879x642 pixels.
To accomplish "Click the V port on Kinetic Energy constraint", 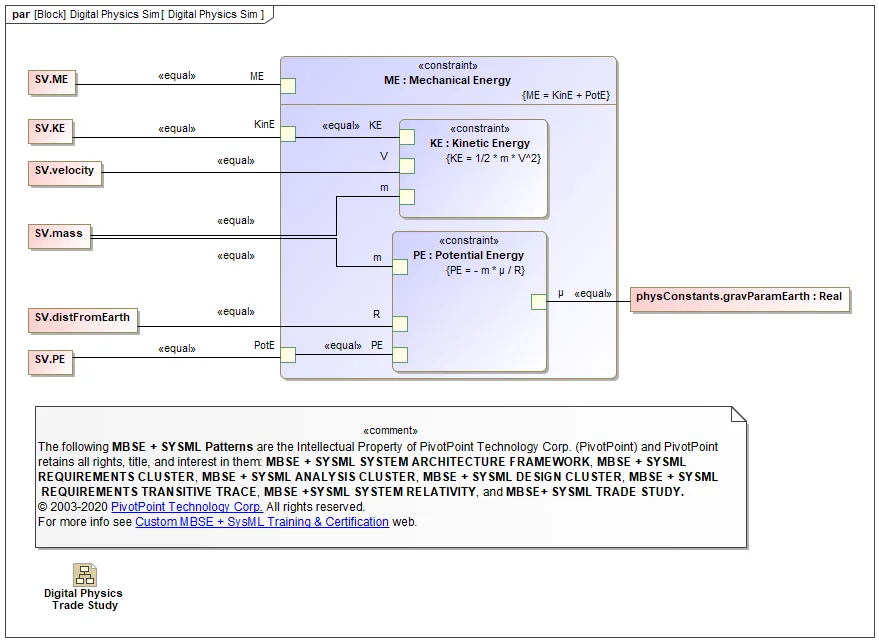I will [407, 166].
